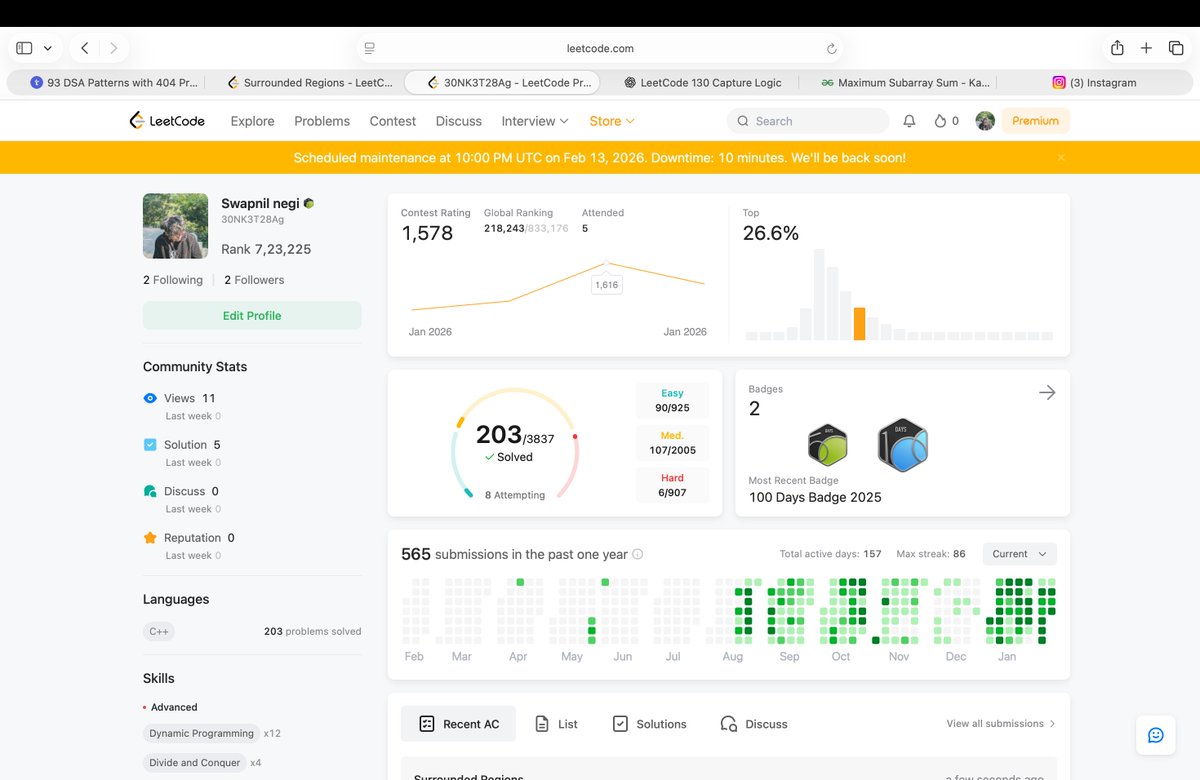Image resolution: width=1200 pixels, height=780 pixels.
Task: Open the Safari share icon
Action: coord(1117,47)
